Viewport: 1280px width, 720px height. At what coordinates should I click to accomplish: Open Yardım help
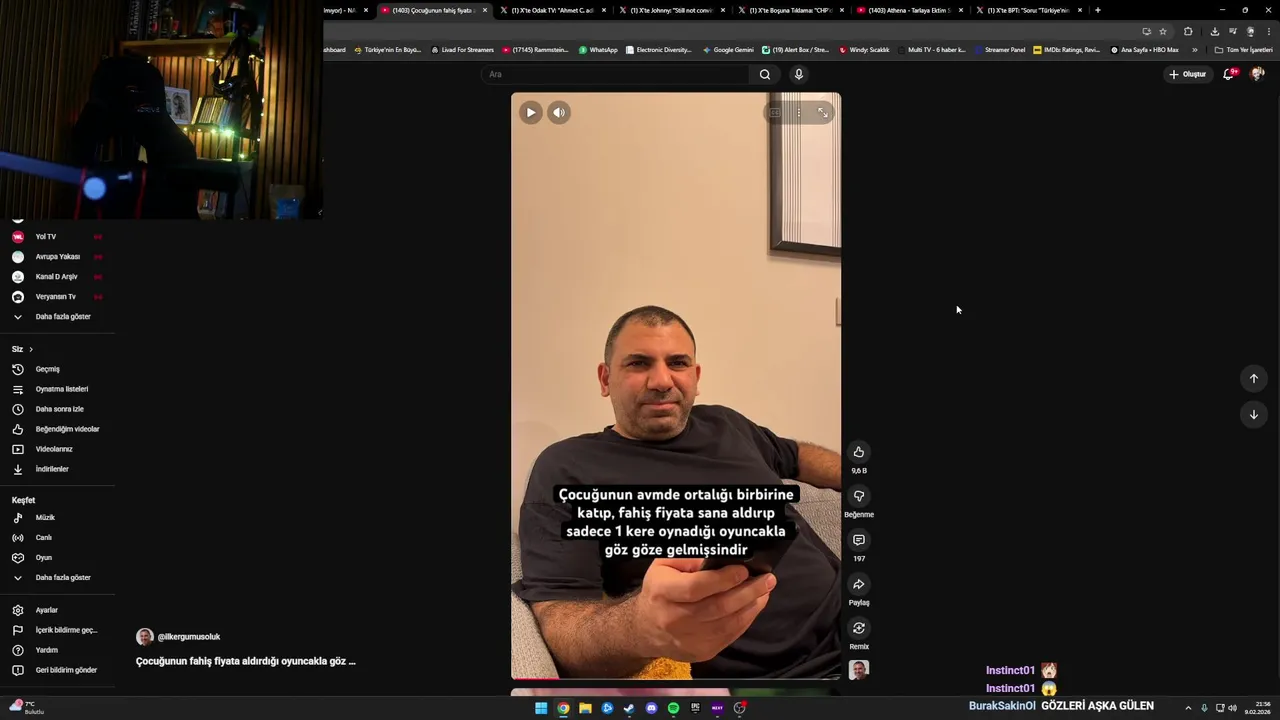click(57, 650)
